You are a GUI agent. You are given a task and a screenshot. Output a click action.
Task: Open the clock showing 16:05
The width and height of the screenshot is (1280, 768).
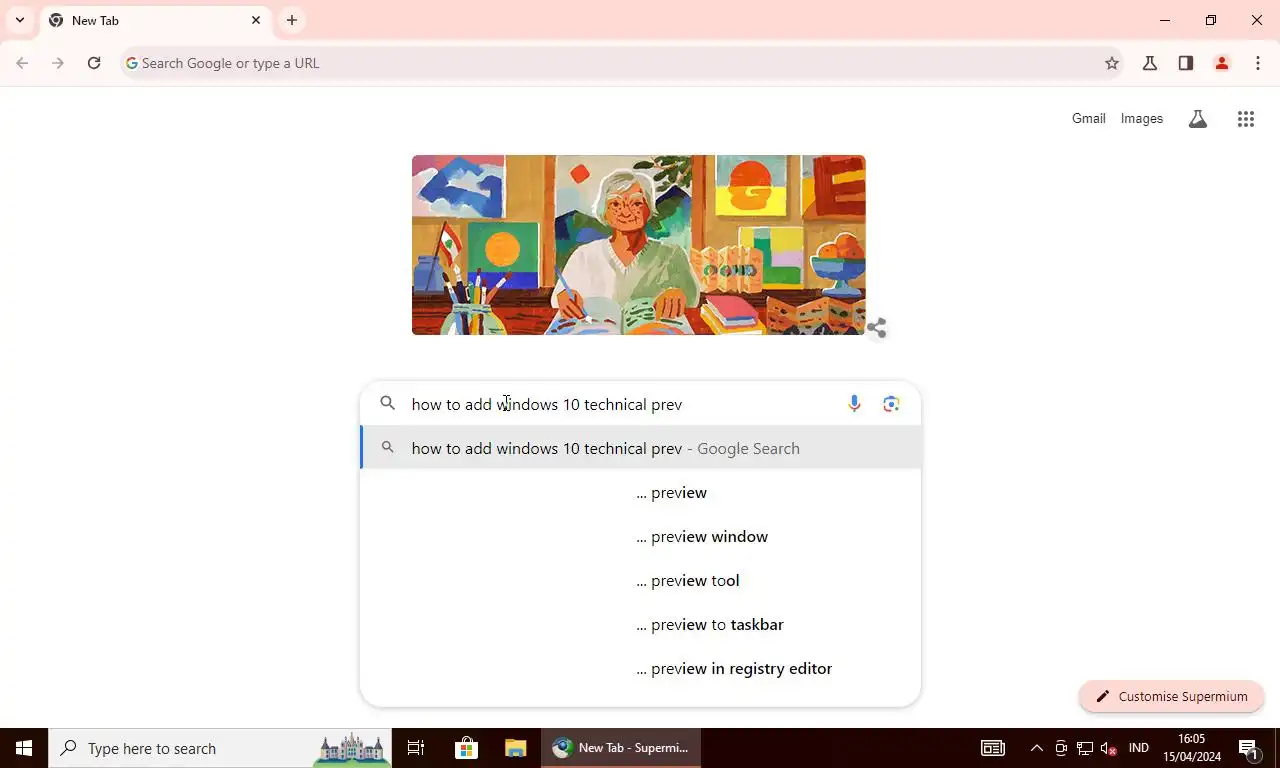pos(1192,748)
